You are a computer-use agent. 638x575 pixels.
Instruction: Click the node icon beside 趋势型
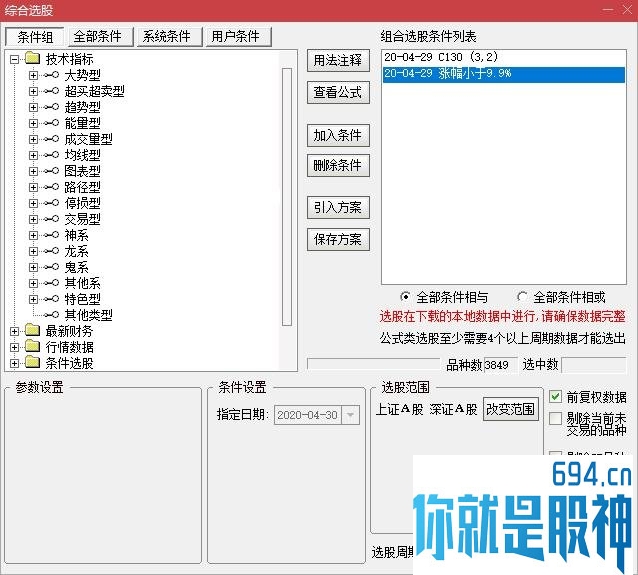51,107
